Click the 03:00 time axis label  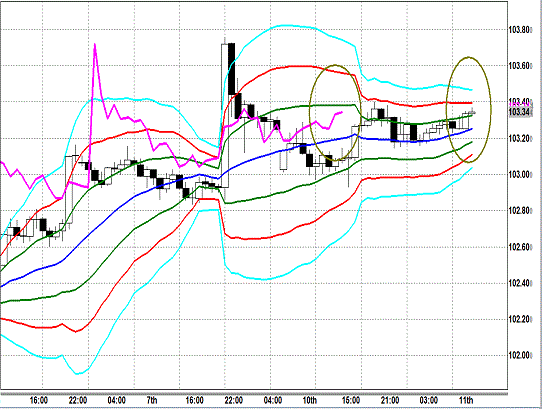tap(429, 400)
